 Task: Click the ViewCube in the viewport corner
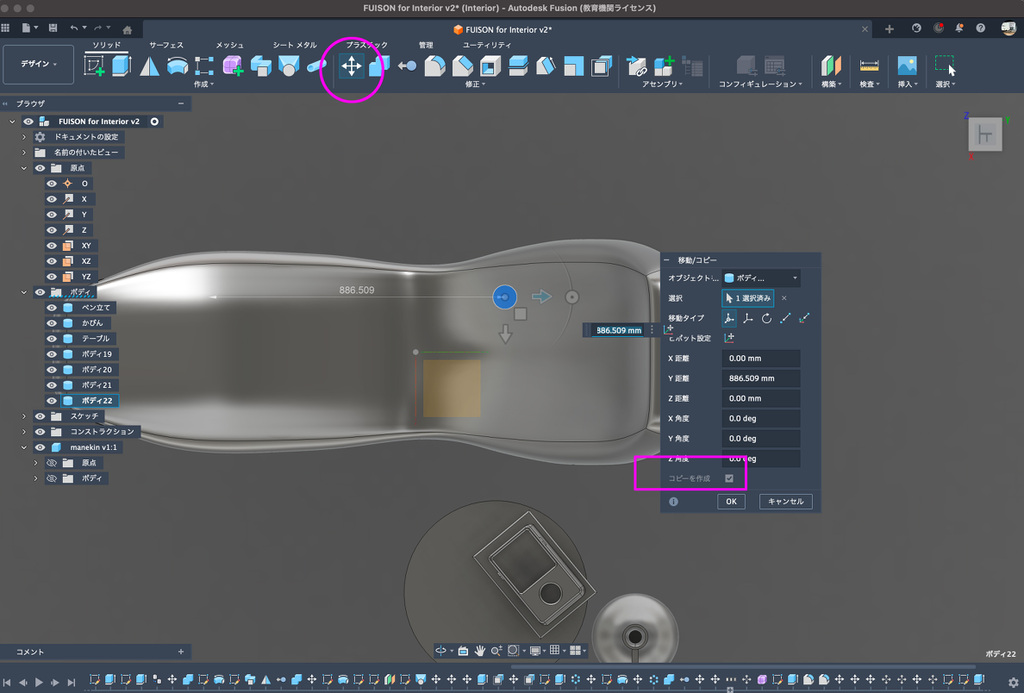click(984, 135)
